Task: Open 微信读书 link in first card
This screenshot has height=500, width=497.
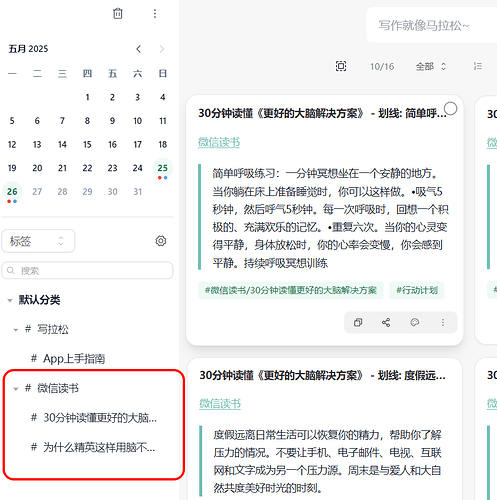Action: pos(219,142)
